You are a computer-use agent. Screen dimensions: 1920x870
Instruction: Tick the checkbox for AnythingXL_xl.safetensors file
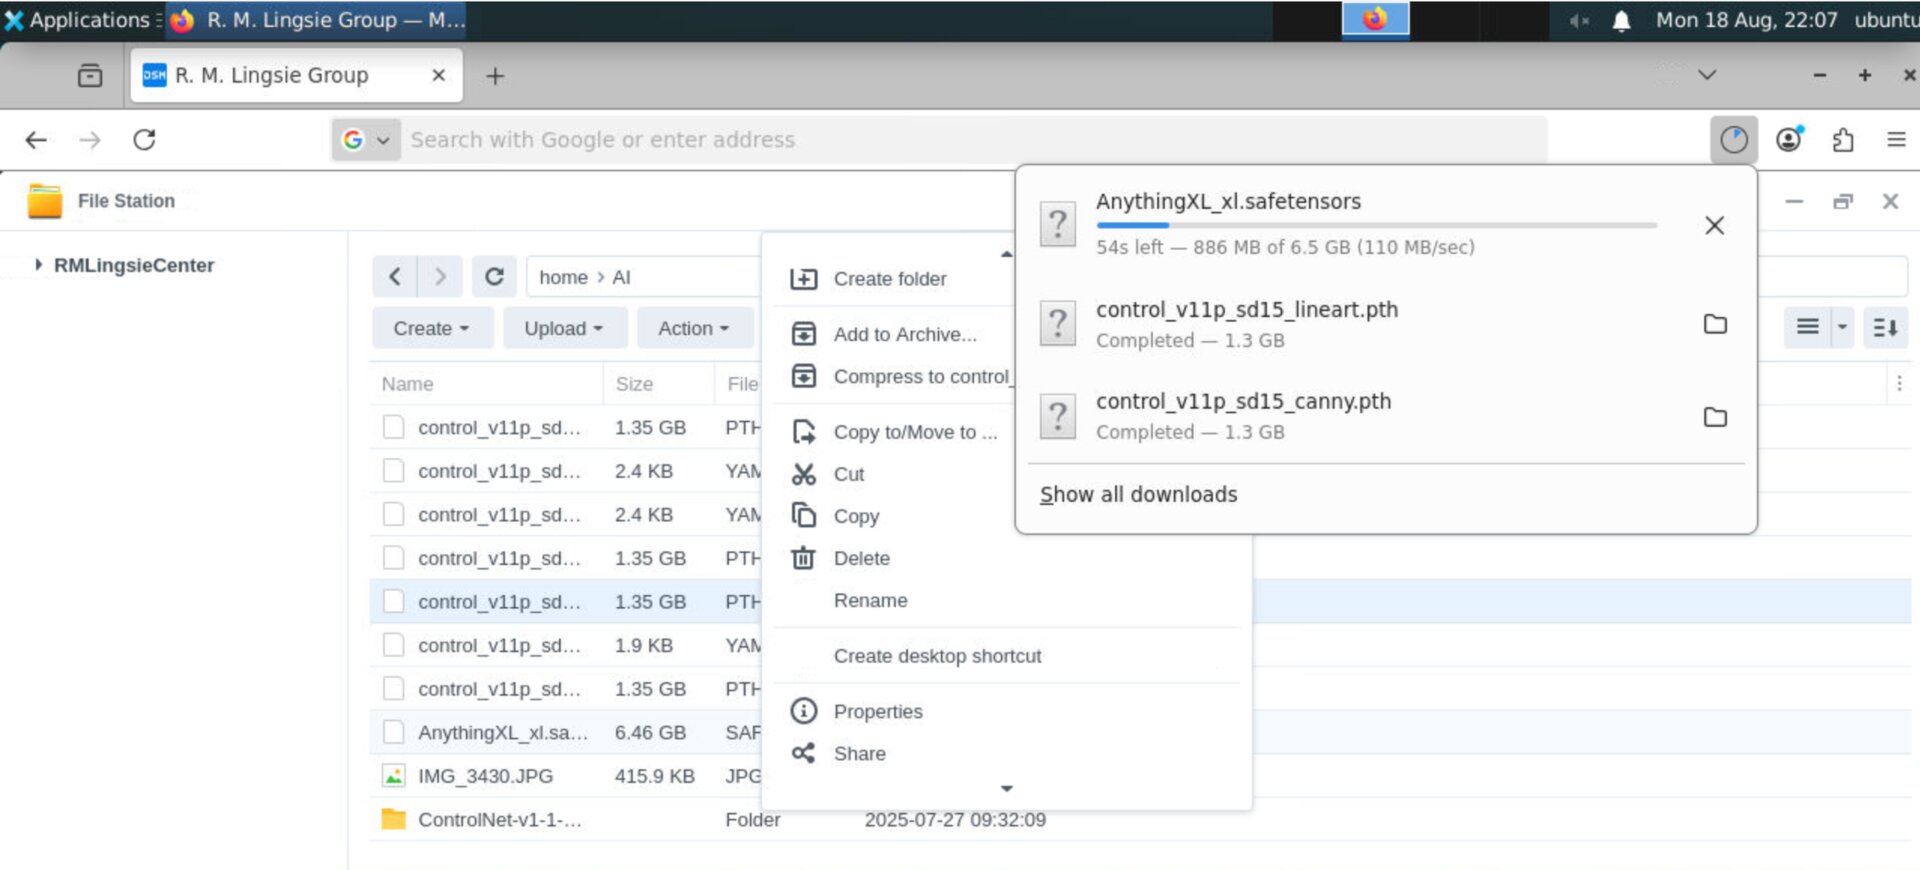pos(394,733)
